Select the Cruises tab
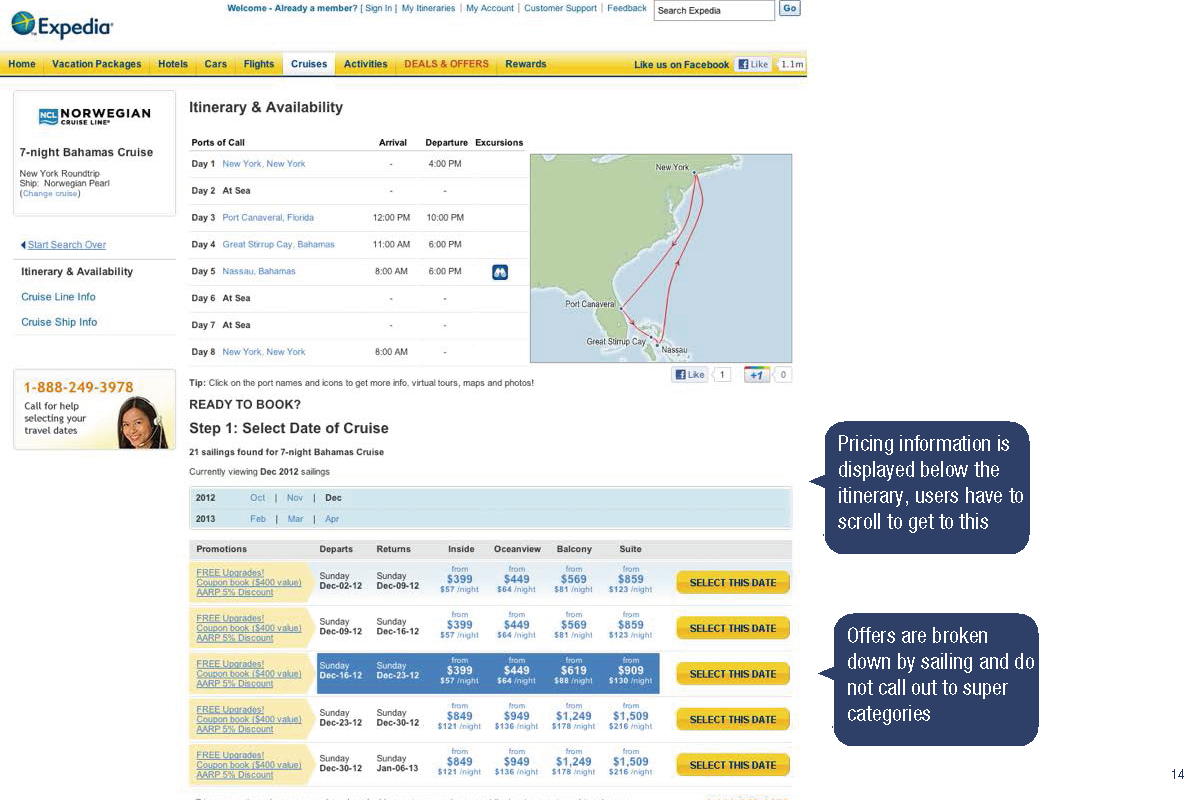Viewport: 1200px width, 800px height. [x=309, y=64]
